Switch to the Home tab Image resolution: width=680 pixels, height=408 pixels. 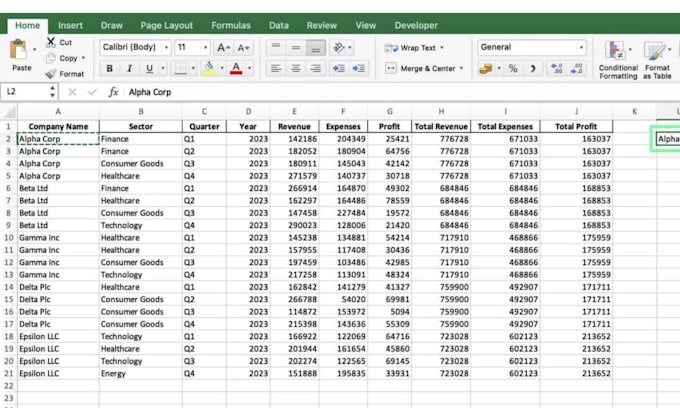click(27, 25)
